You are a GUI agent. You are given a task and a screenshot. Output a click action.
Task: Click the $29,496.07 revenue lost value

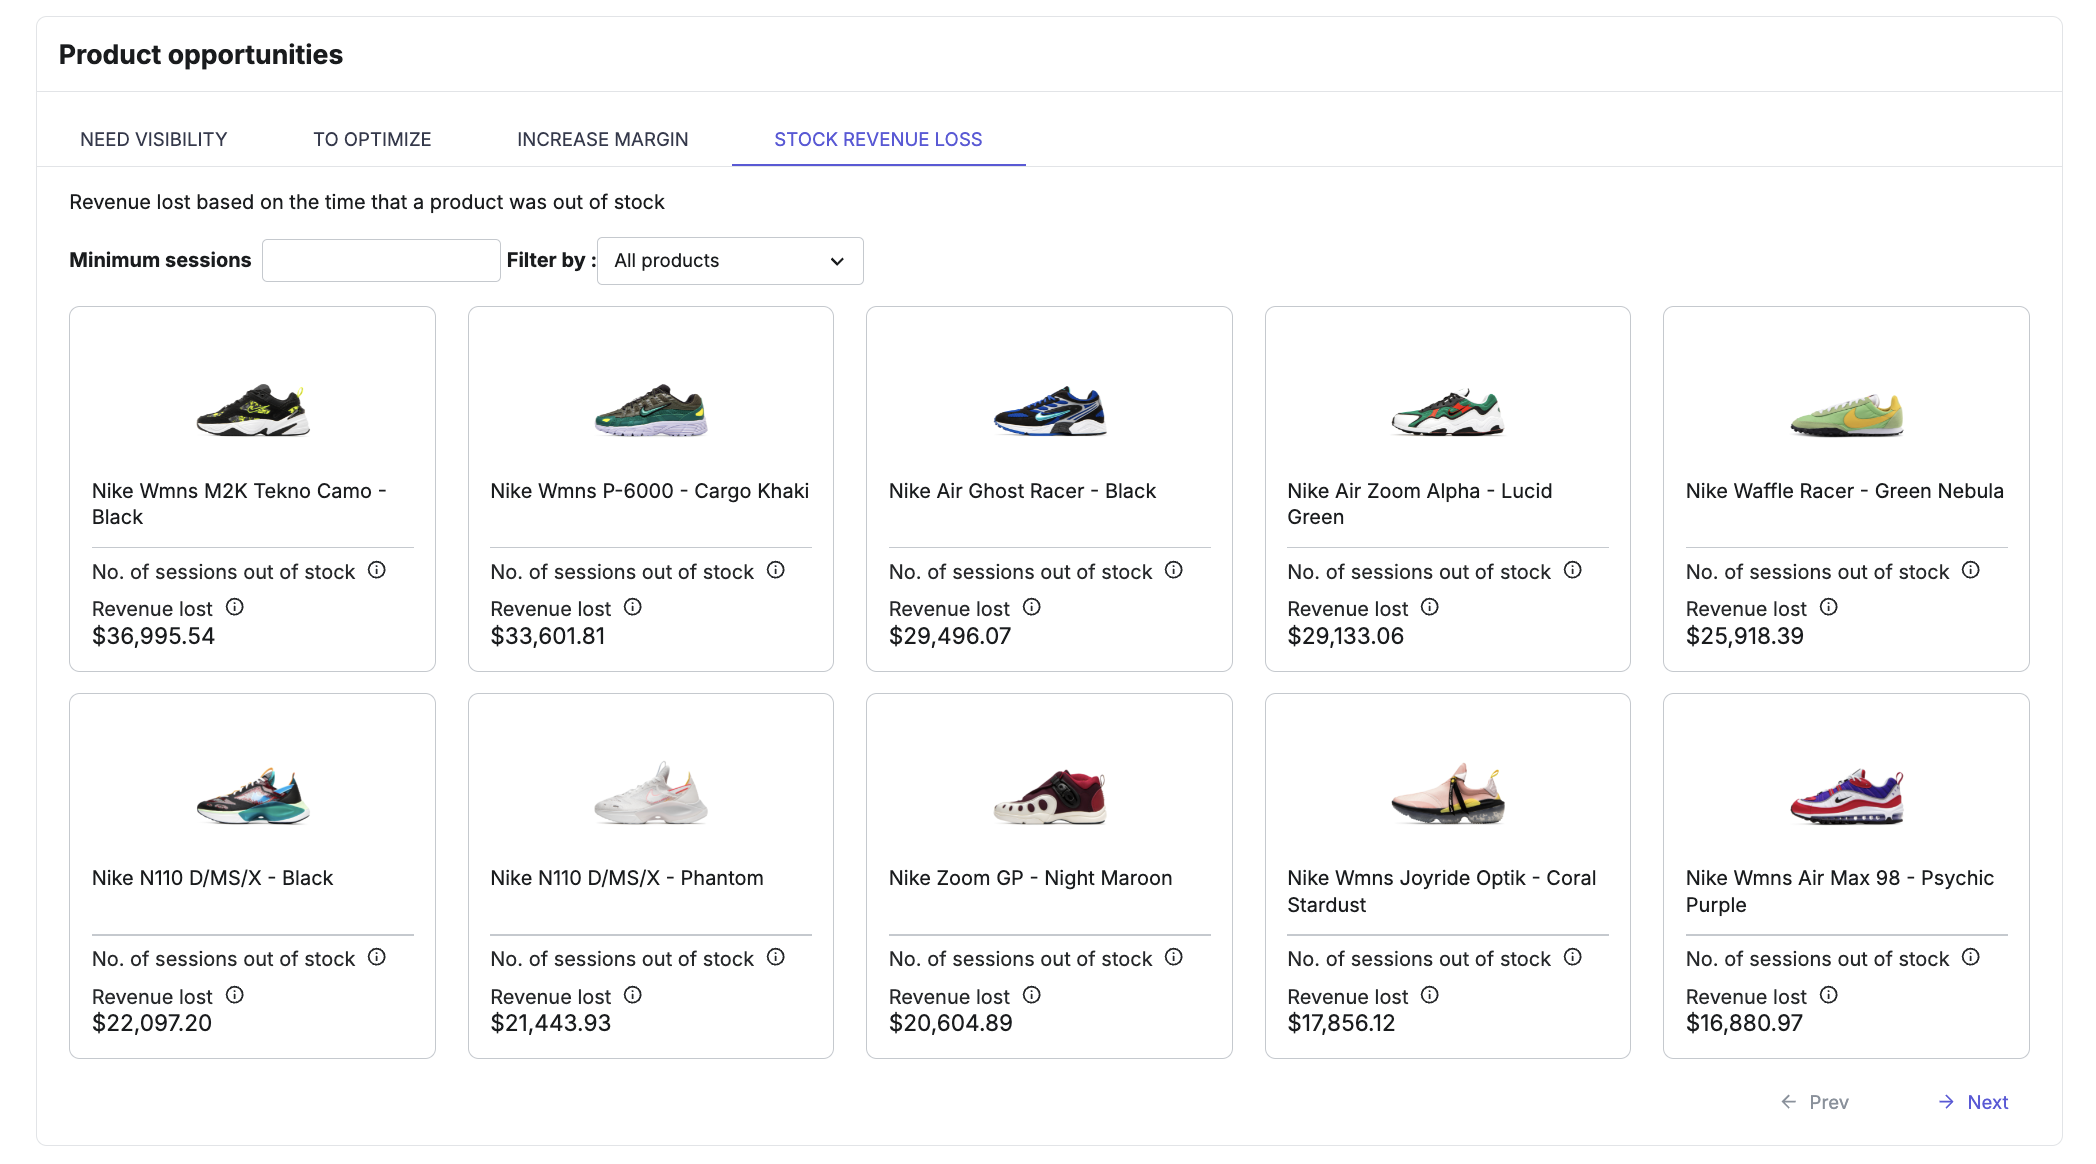(950, 636)
